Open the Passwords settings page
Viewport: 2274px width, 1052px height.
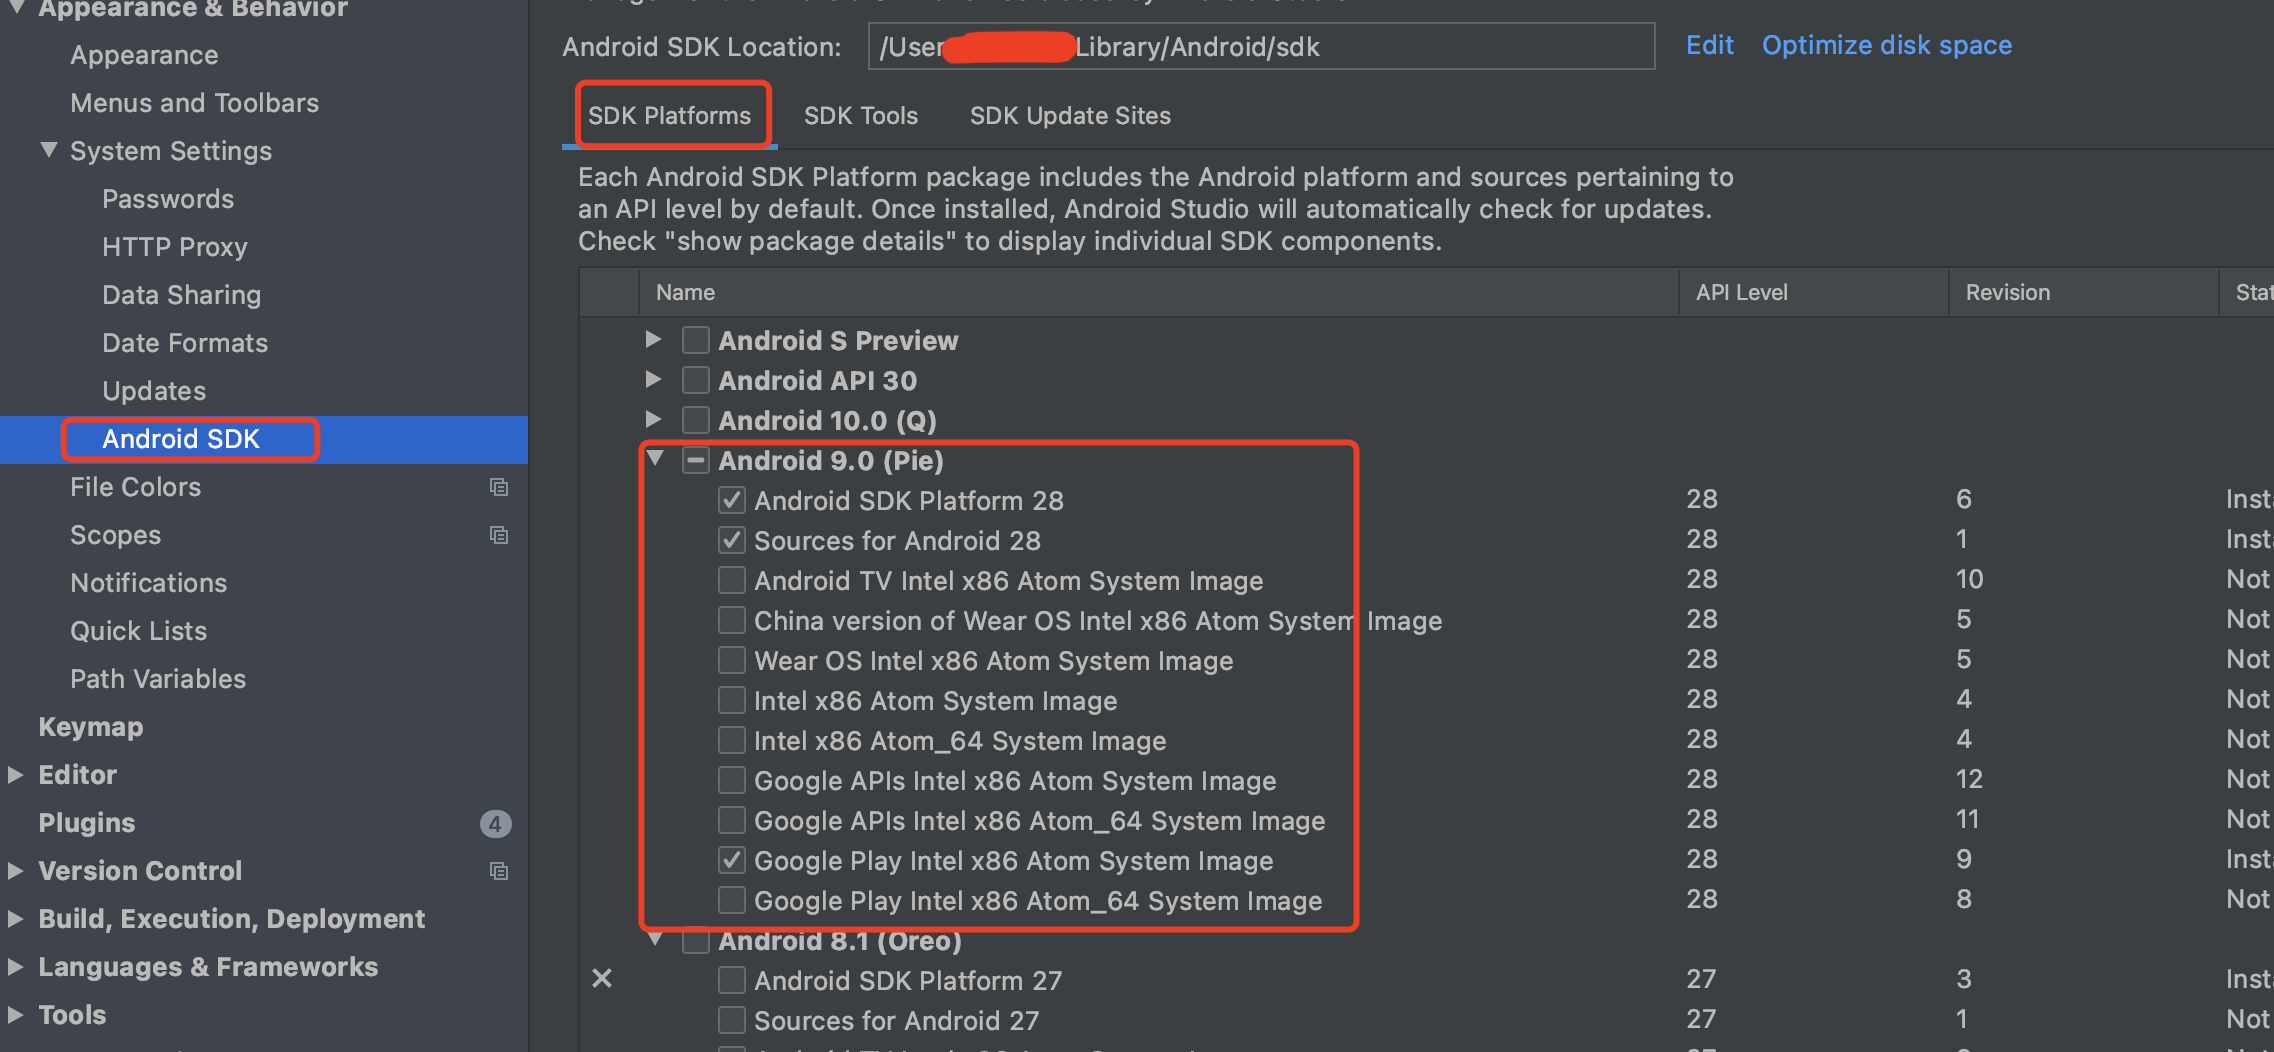[168, 199]
